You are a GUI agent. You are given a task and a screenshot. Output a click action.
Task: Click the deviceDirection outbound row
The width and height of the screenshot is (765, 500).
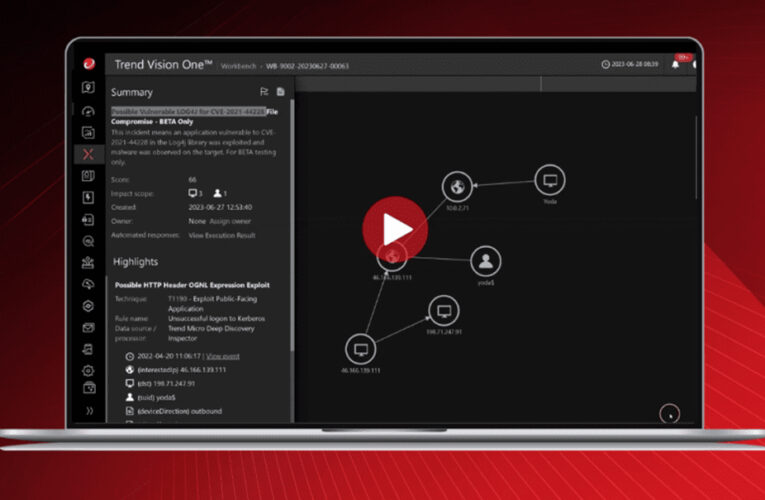pyautogui.click(x=174, y=411)
